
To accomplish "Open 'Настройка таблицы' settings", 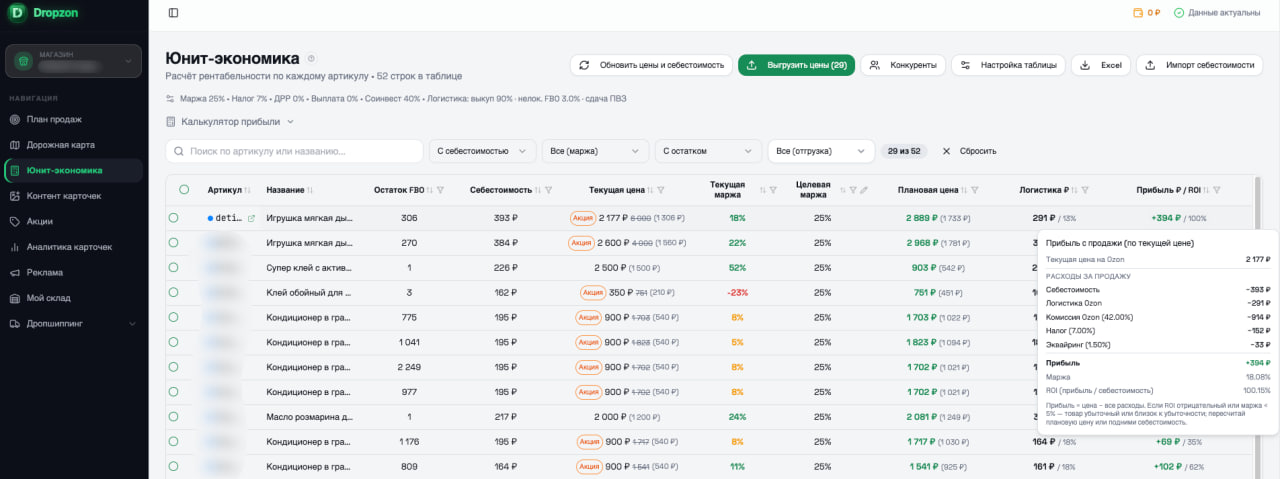I will [x=1008, y=65].
